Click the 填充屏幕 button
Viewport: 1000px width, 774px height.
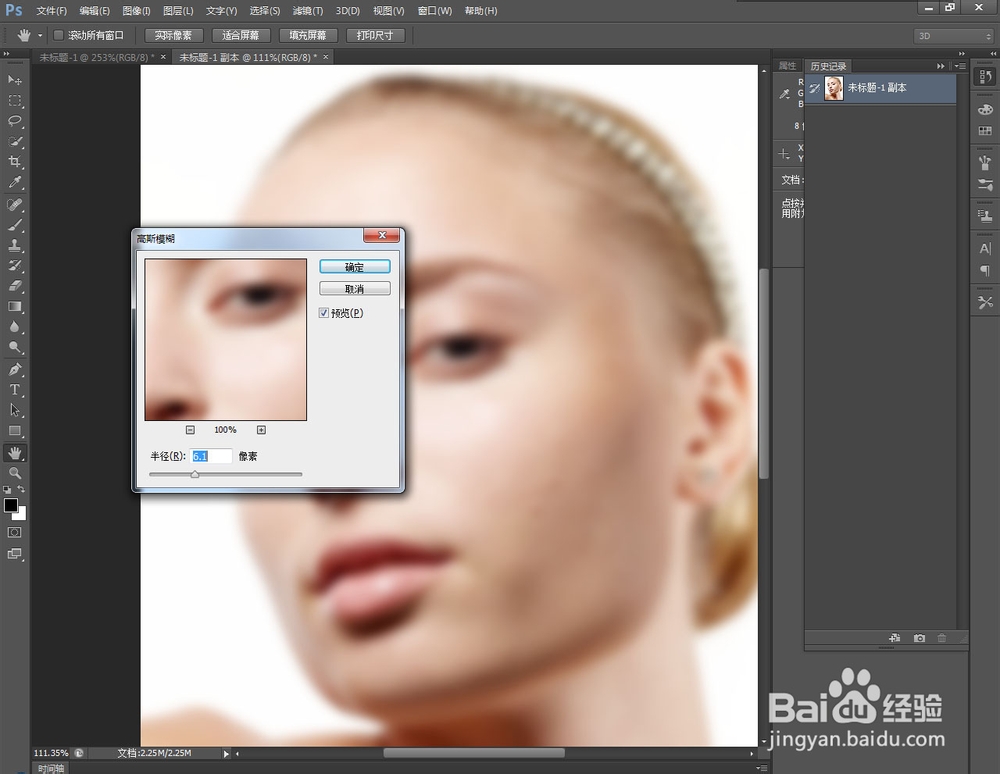point(308,36)
